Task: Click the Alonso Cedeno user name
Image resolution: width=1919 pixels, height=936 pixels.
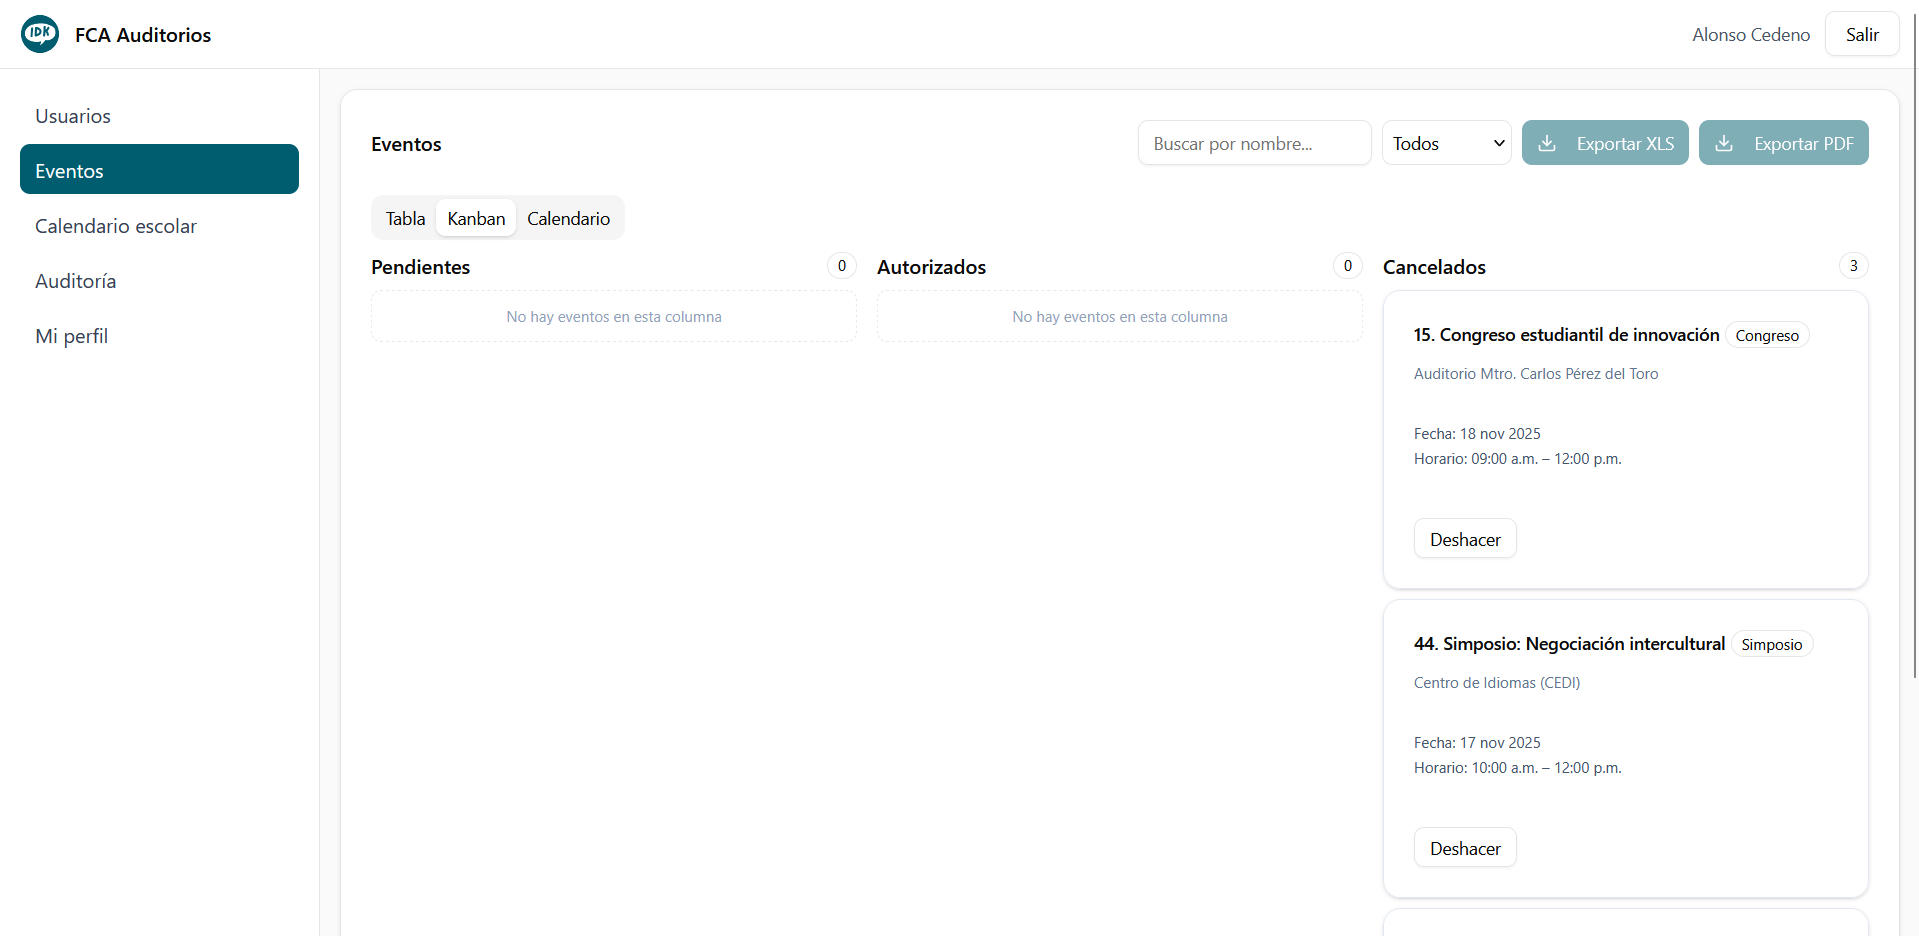Action: pos(1751,35)
